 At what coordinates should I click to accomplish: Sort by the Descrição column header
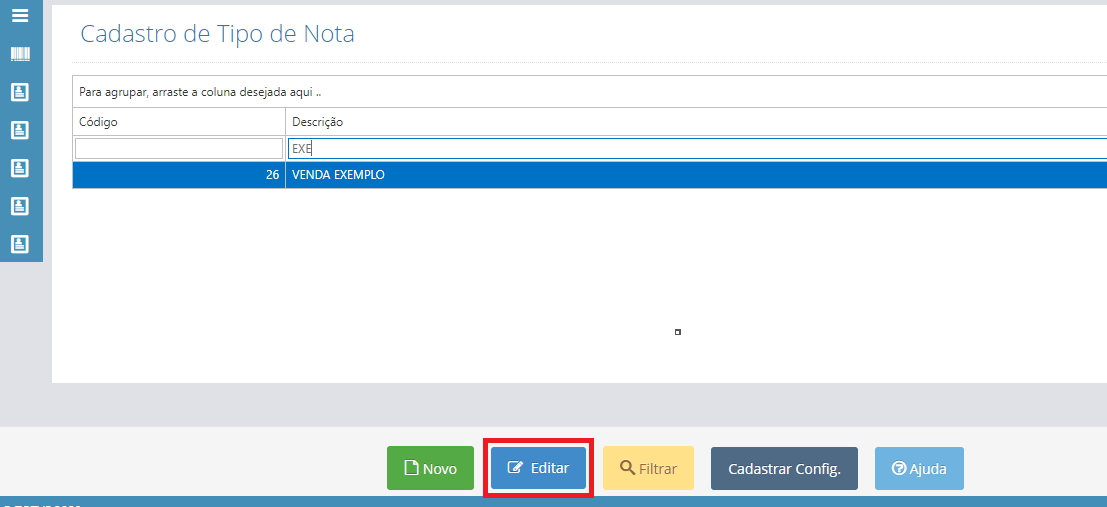click(696, 121)
